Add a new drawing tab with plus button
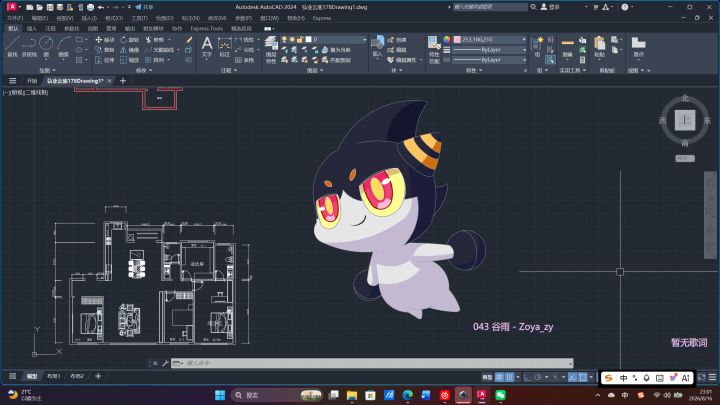720x405 pixels. (123, 81)
